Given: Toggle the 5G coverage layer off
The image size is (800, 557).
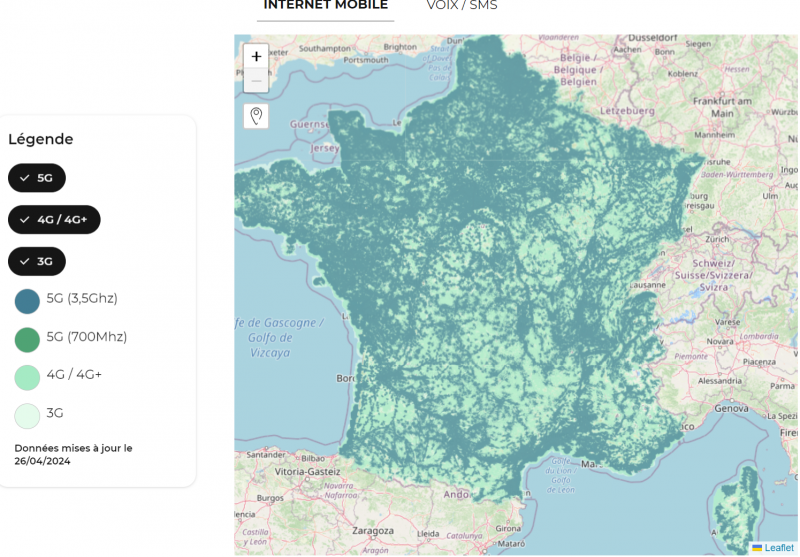Looking at the screenshot, I should 37,178.
